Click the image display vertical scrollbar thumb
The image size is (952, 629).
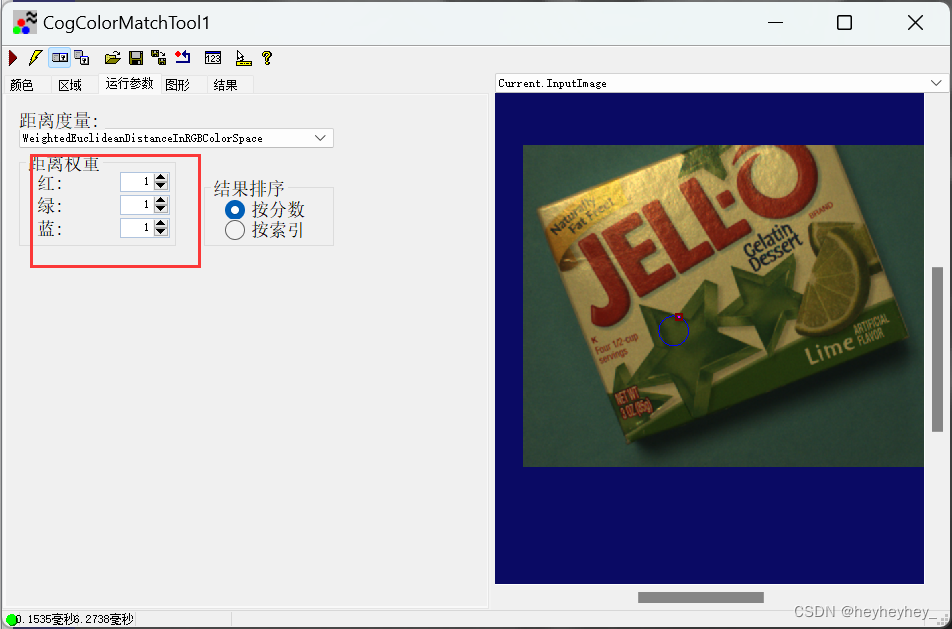[x=937, y=350]
